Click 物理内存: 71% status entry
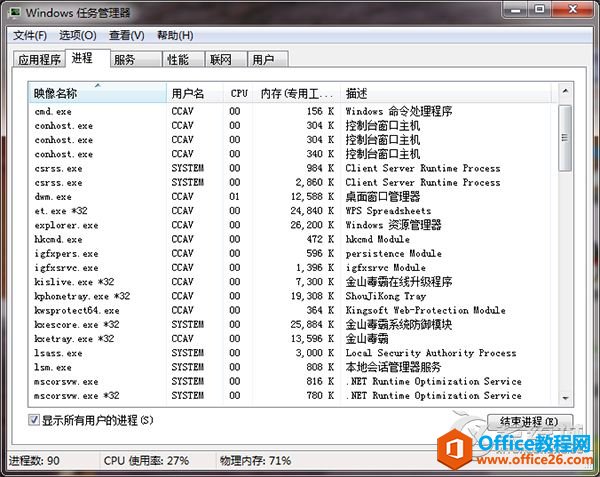600x477 pixels. point(255,461)
